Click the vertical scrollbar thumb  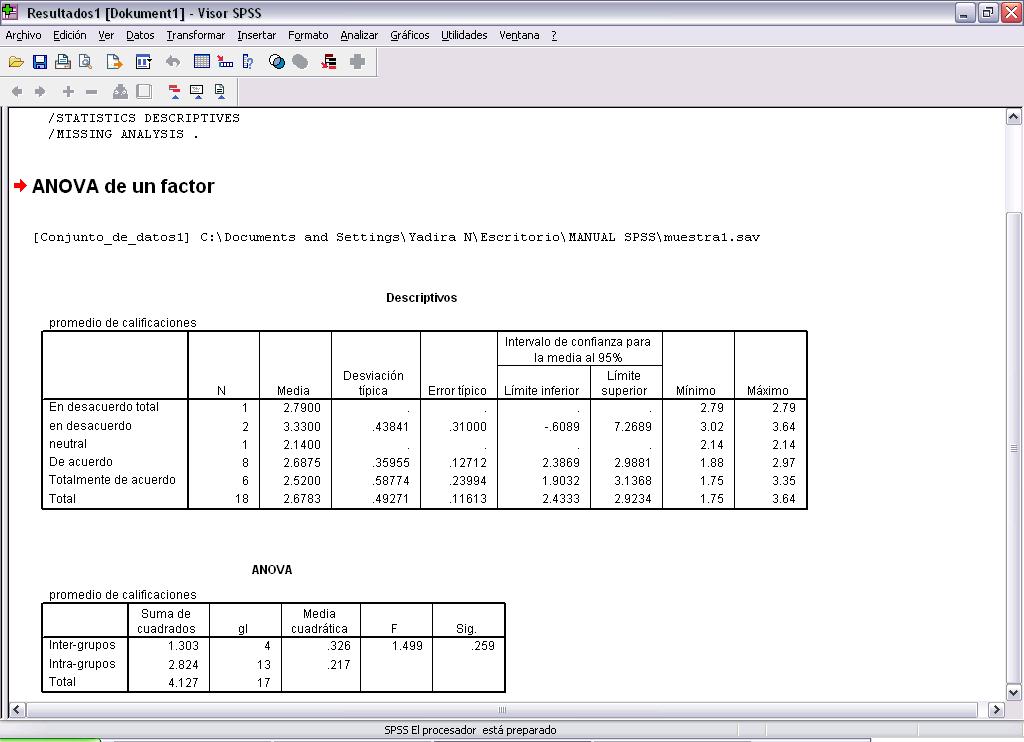[x=1013, y=448]
